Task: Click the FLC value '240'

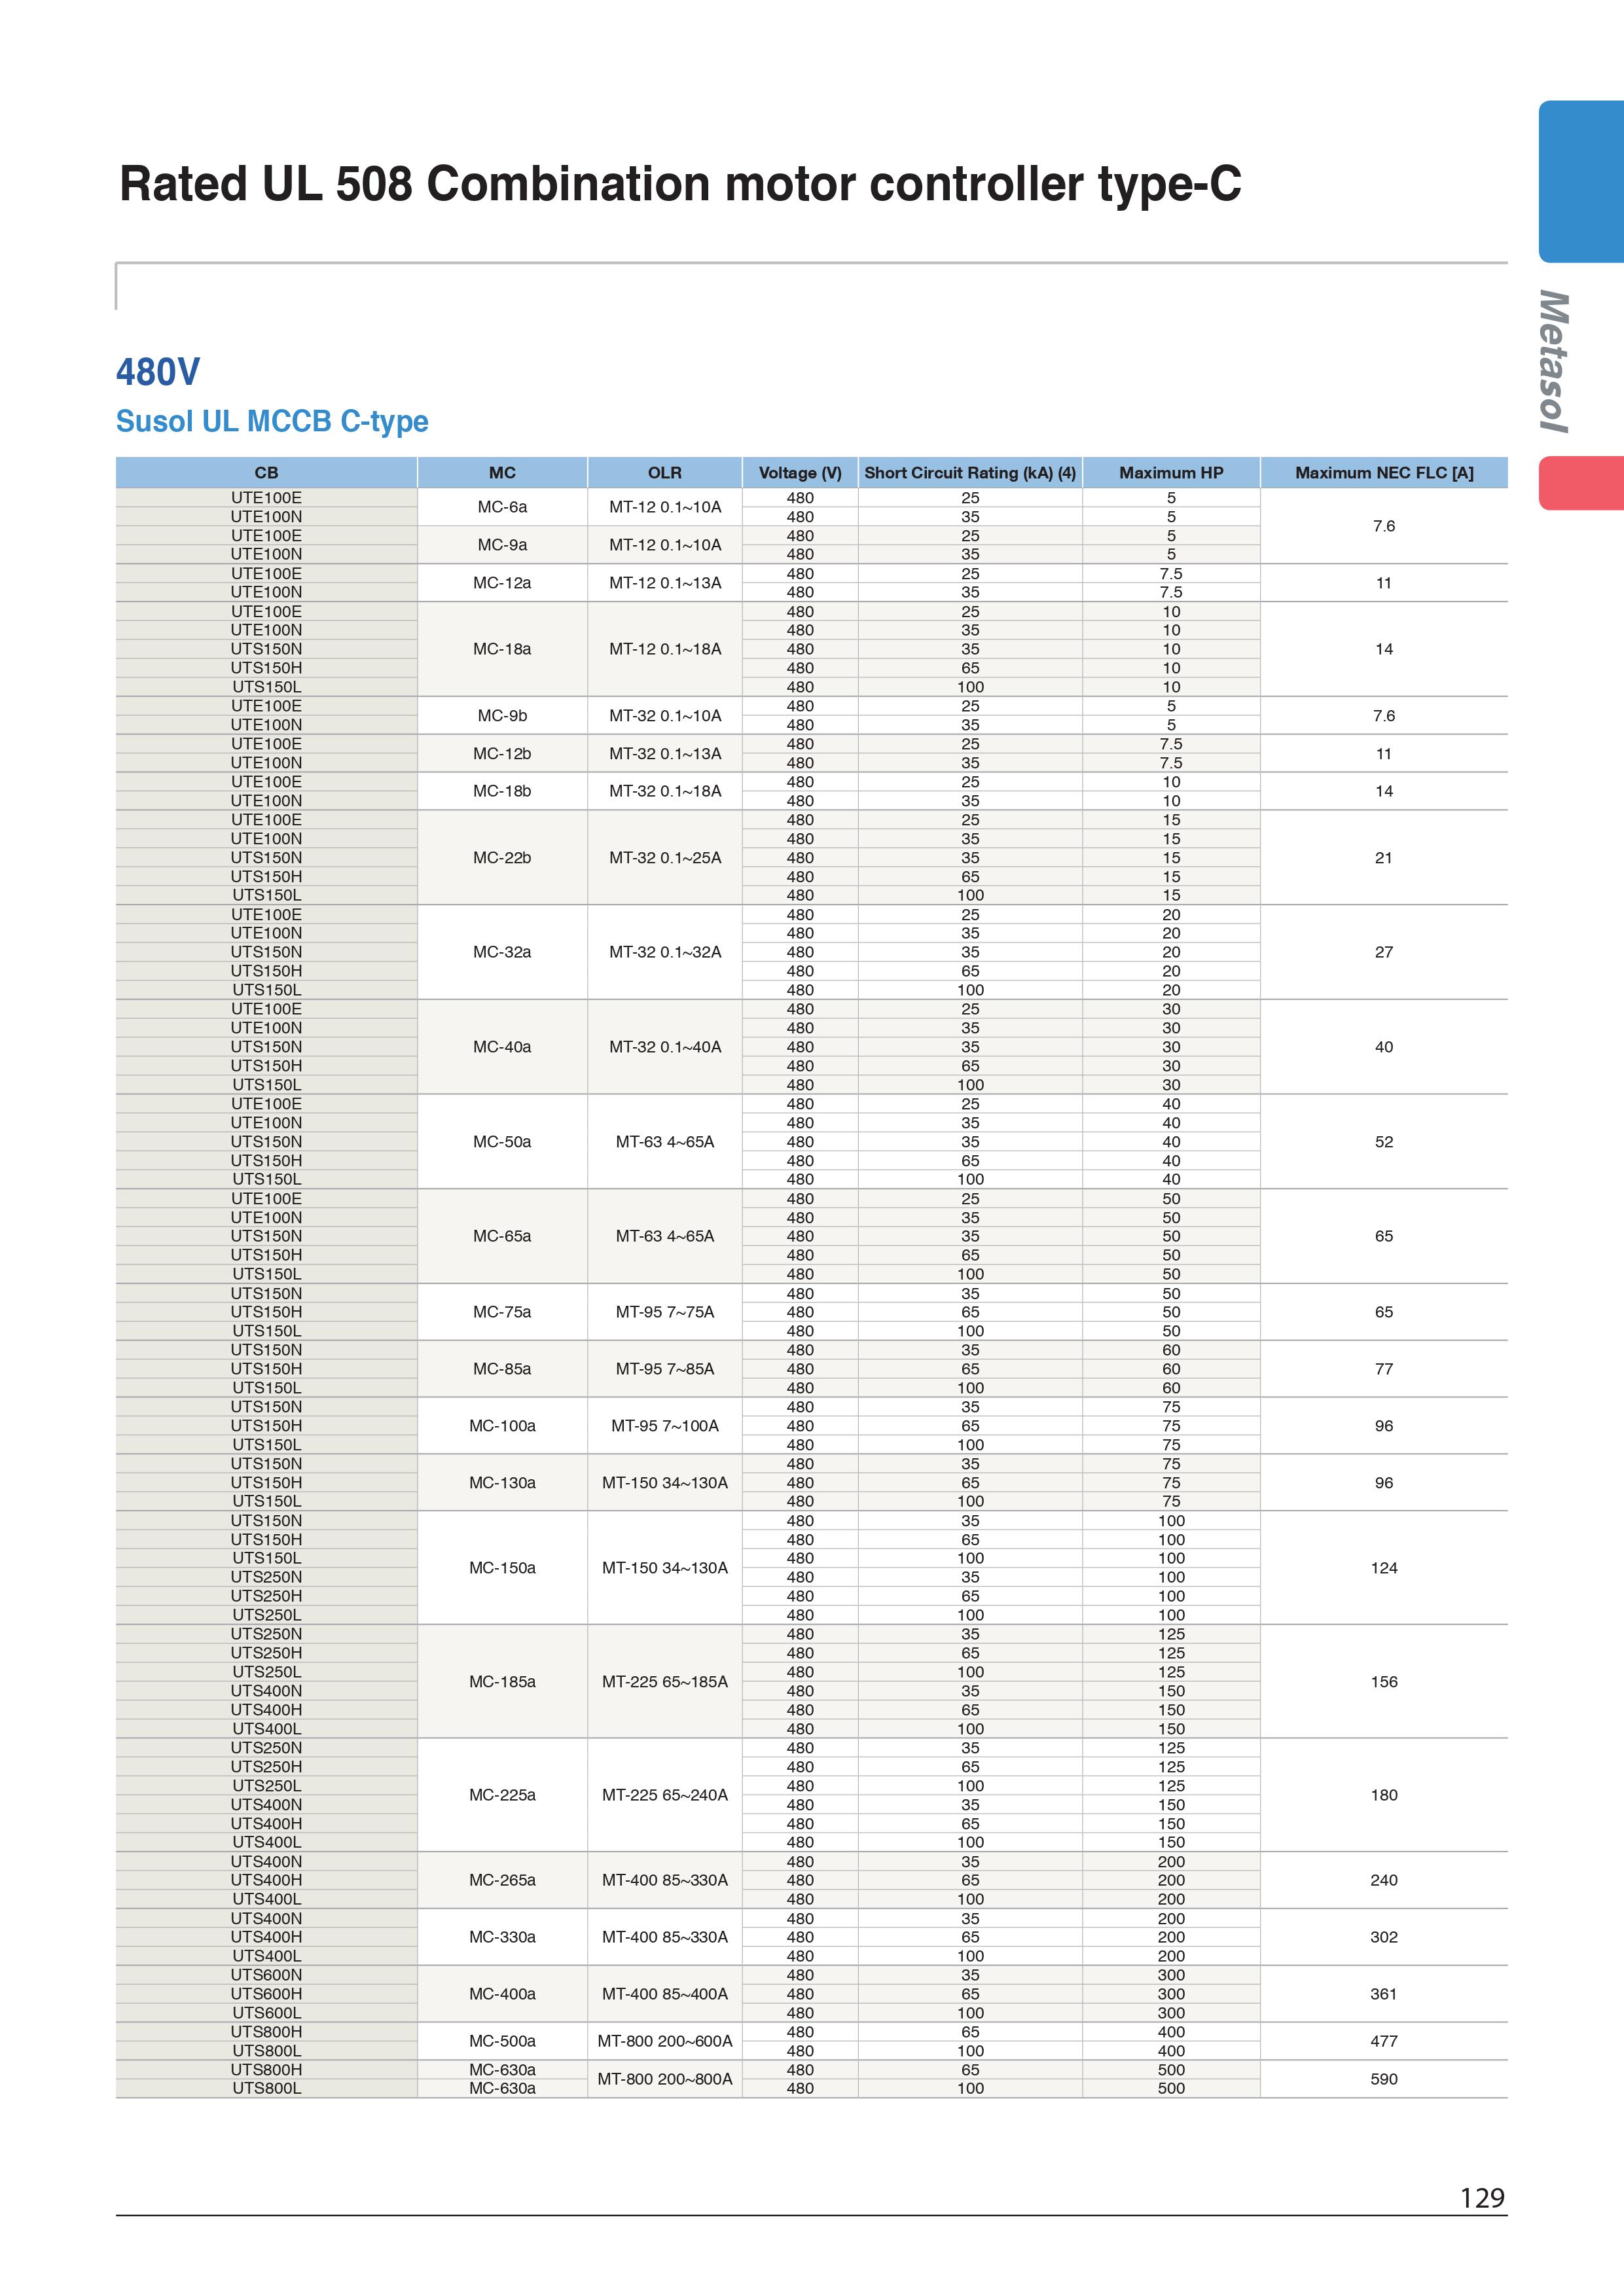Action: coord(1384,1880)
